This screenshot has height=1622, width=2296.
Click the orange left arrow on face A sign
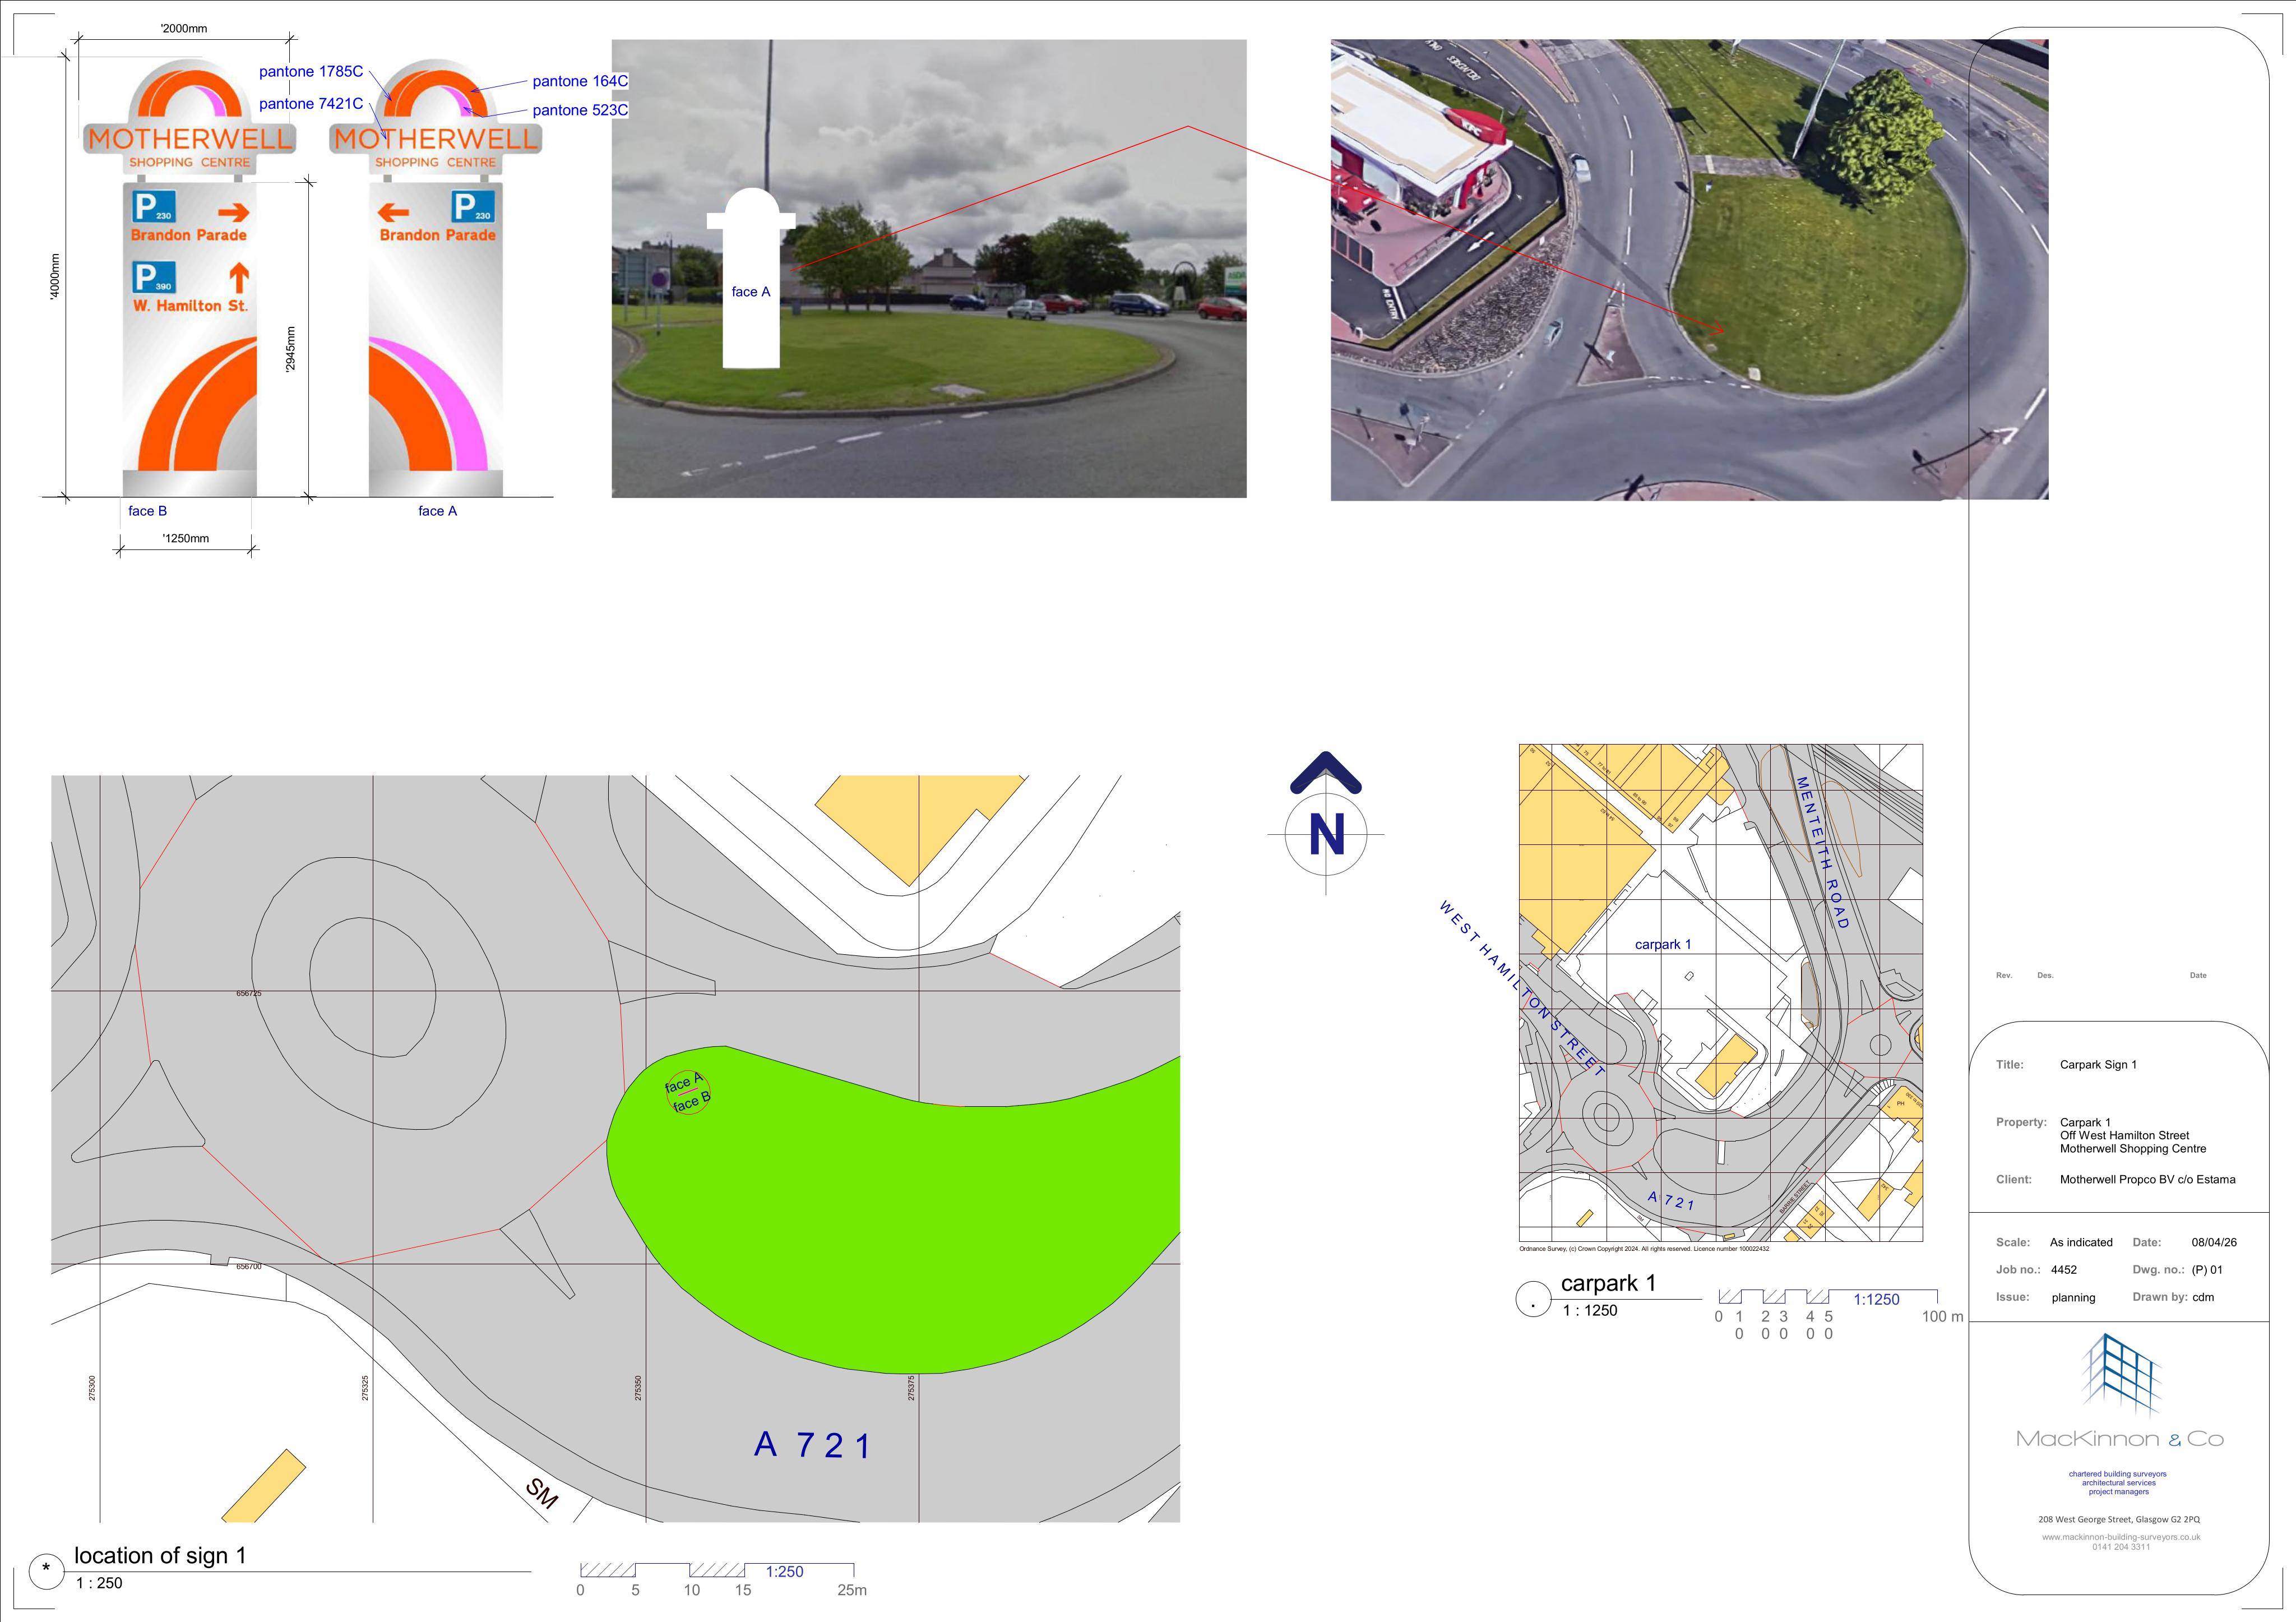tap(394, 212)
